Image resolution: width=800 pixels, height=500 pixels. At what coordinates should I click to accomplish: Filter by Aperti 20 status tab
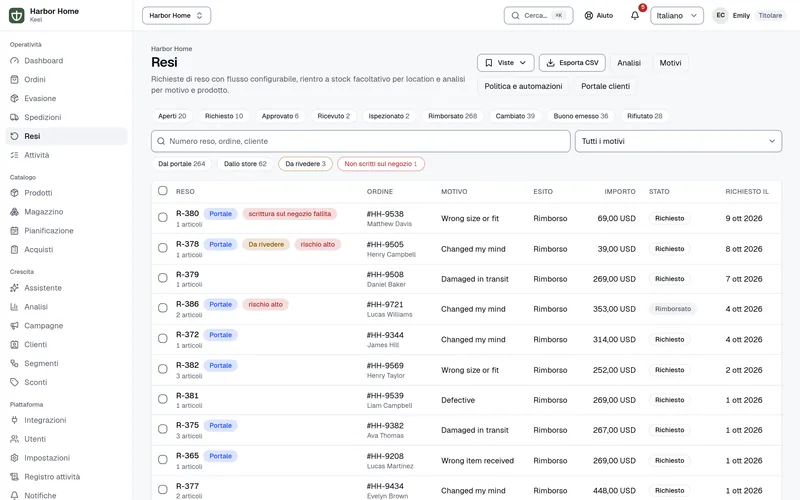(x=172, y=116)
